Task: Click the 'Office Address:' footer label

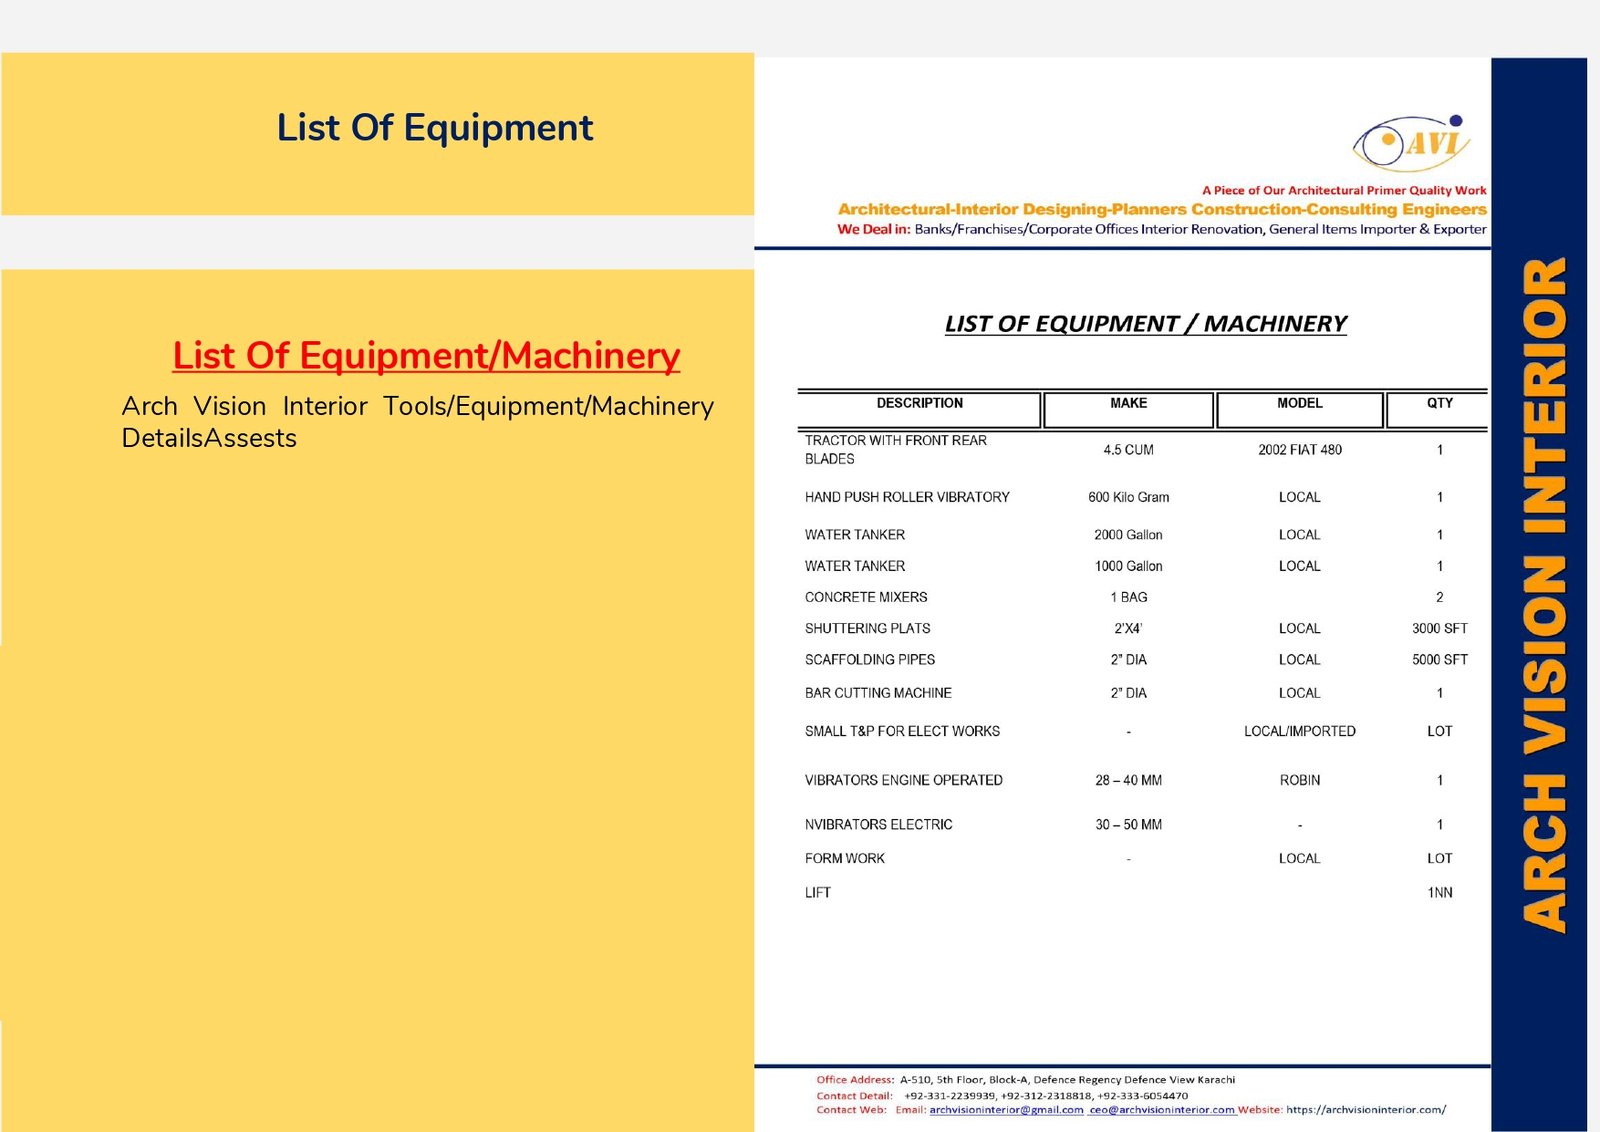Action: click(855, 1080)
